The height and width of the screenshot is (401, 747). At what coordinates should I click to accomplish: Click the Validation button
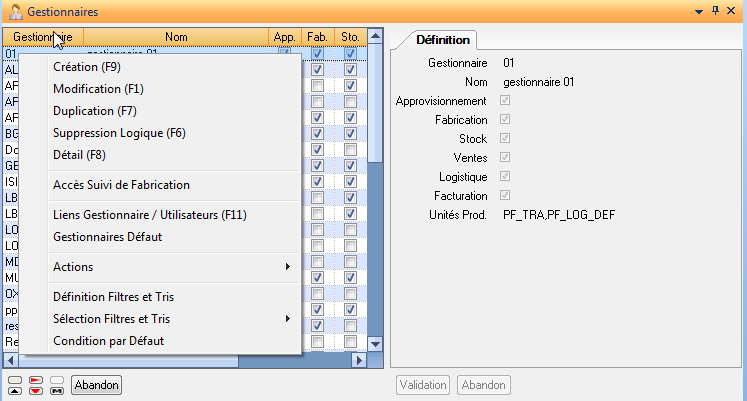tap(422, 385)
